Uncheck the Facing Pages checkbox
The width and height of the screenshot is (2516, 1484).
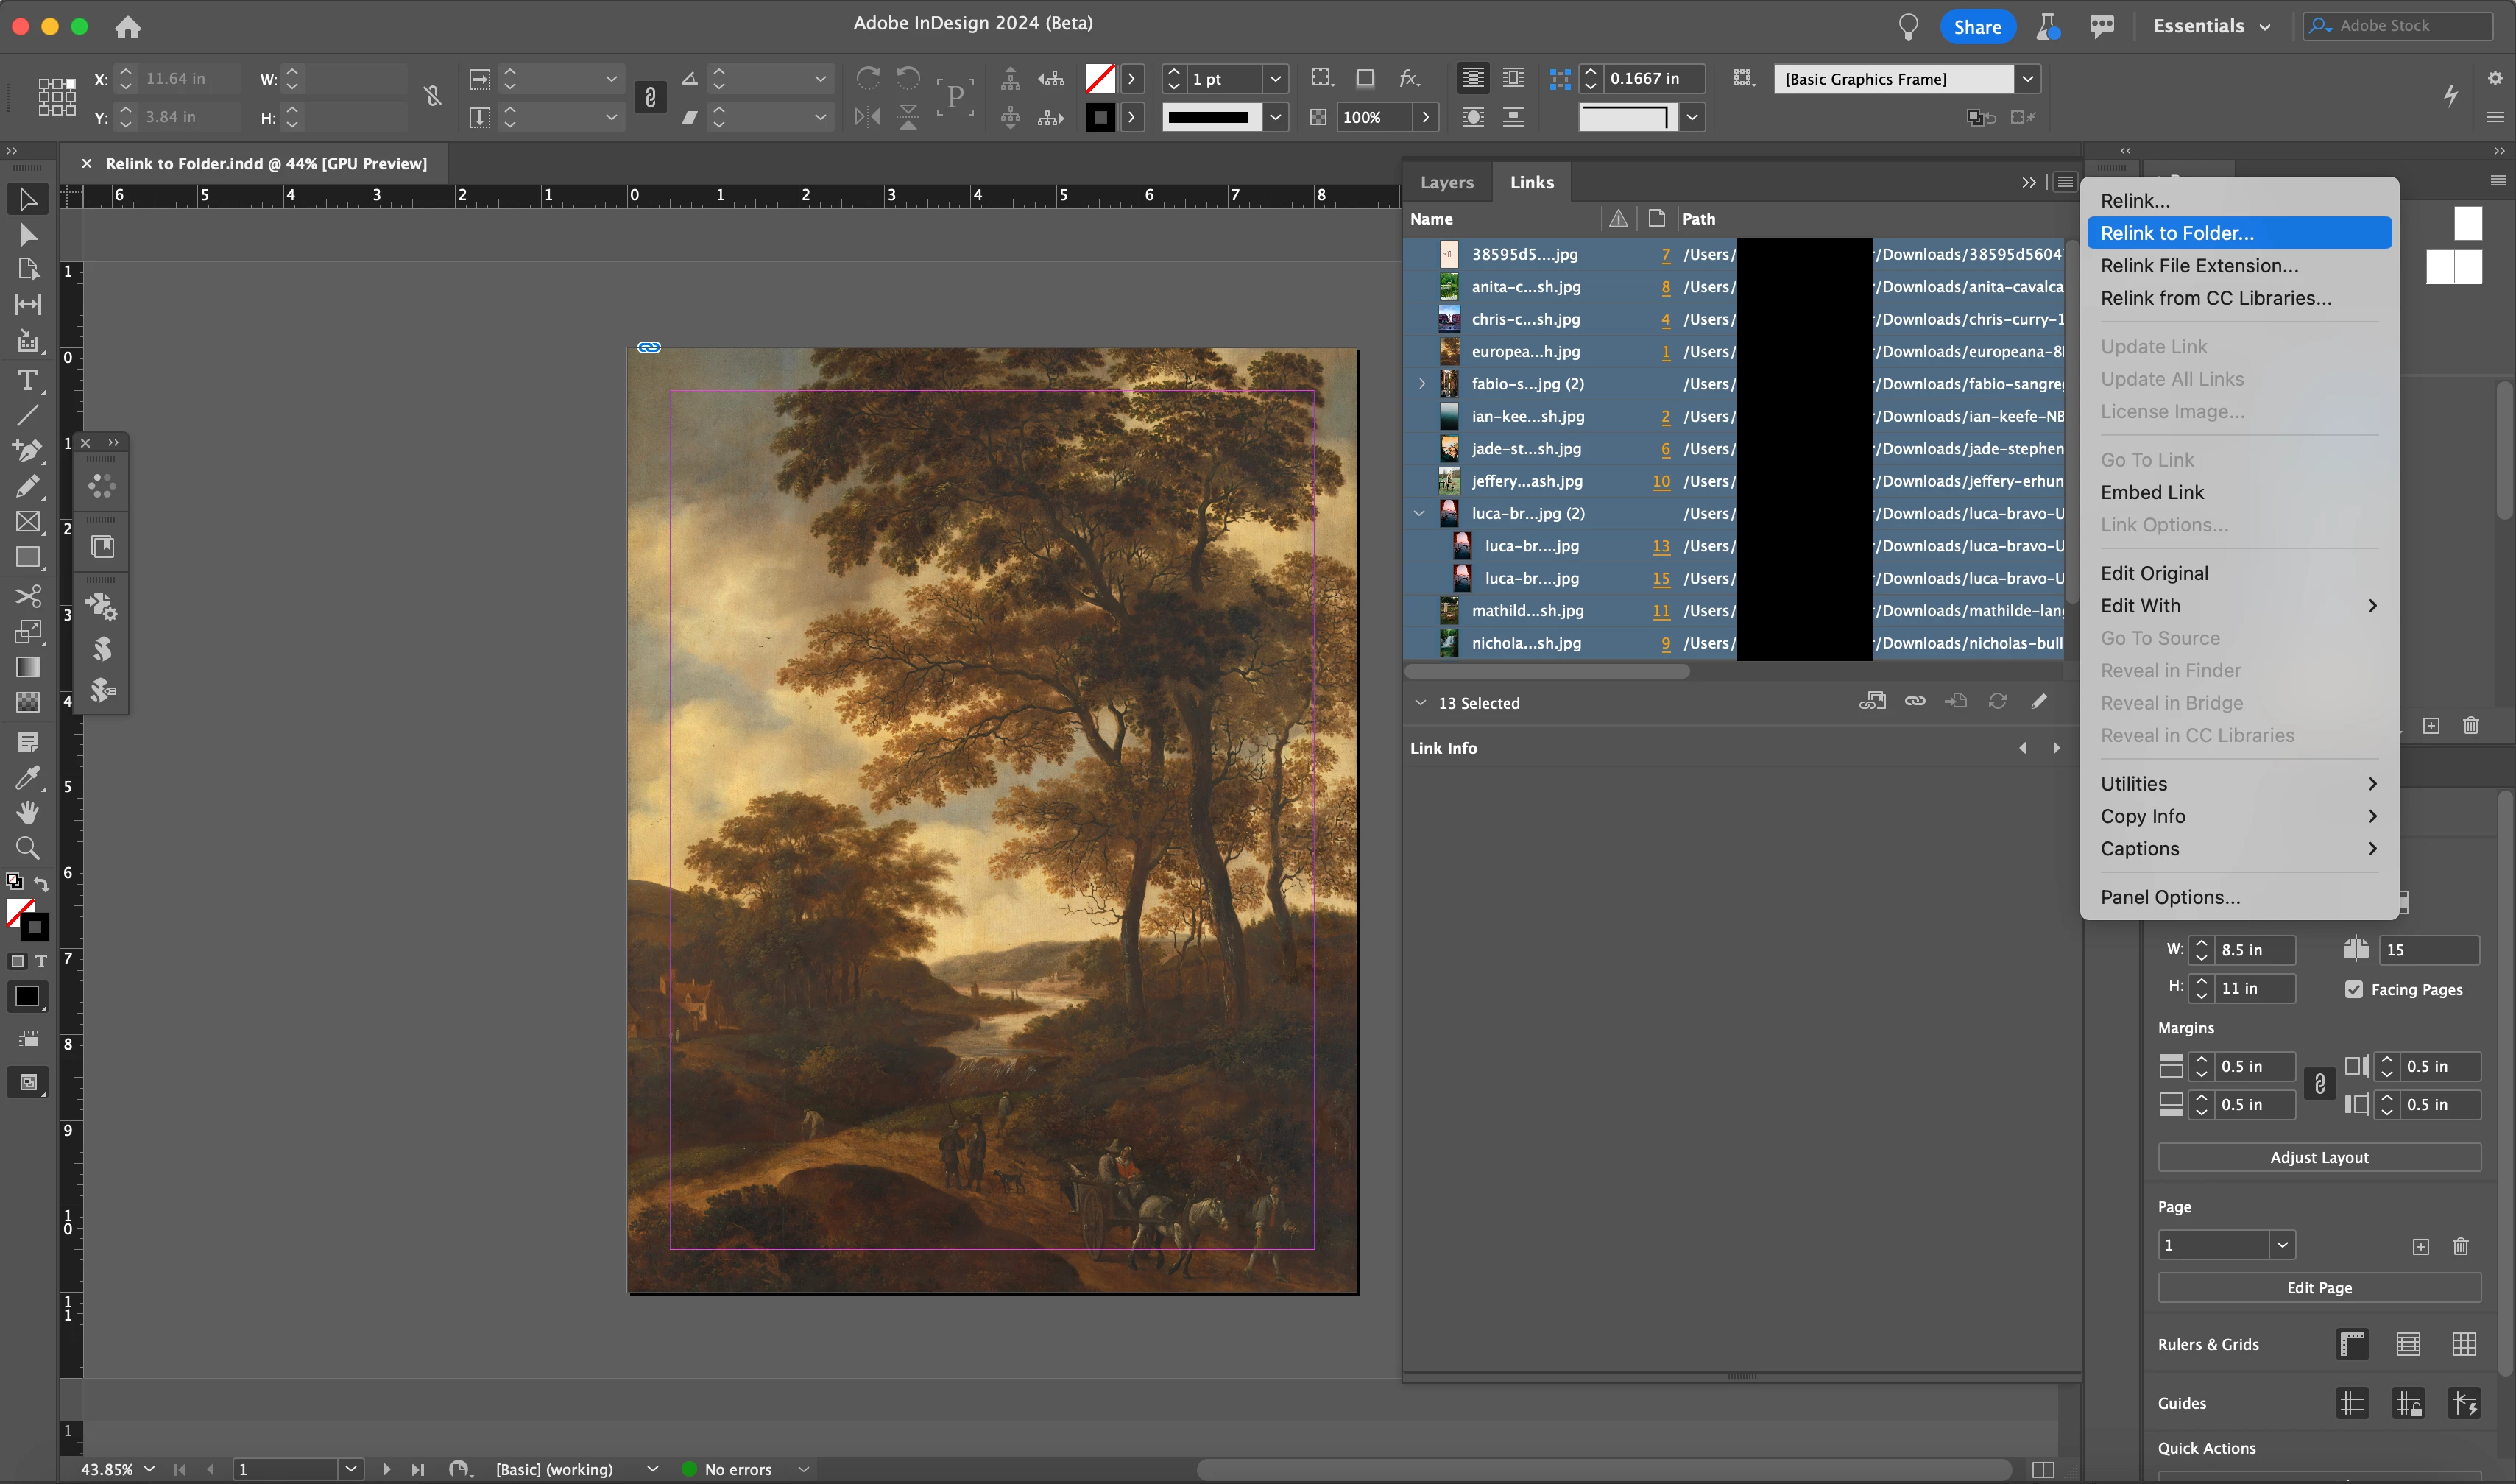pyautogui.click(x=2353, y=989)
